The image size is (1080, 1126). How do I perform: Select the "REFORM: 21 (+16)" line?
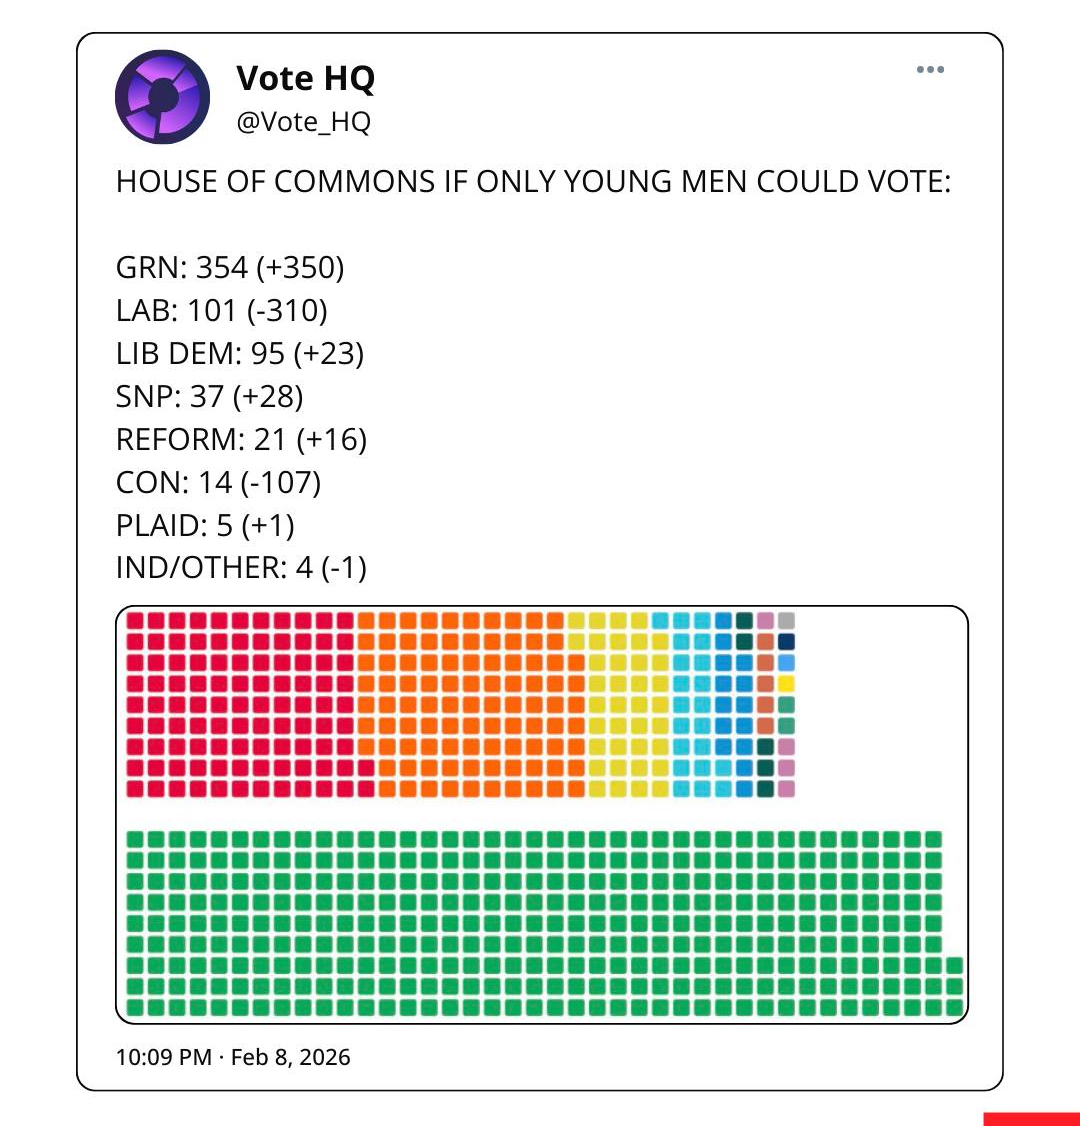pyautogui.click(x=241, y=440)
